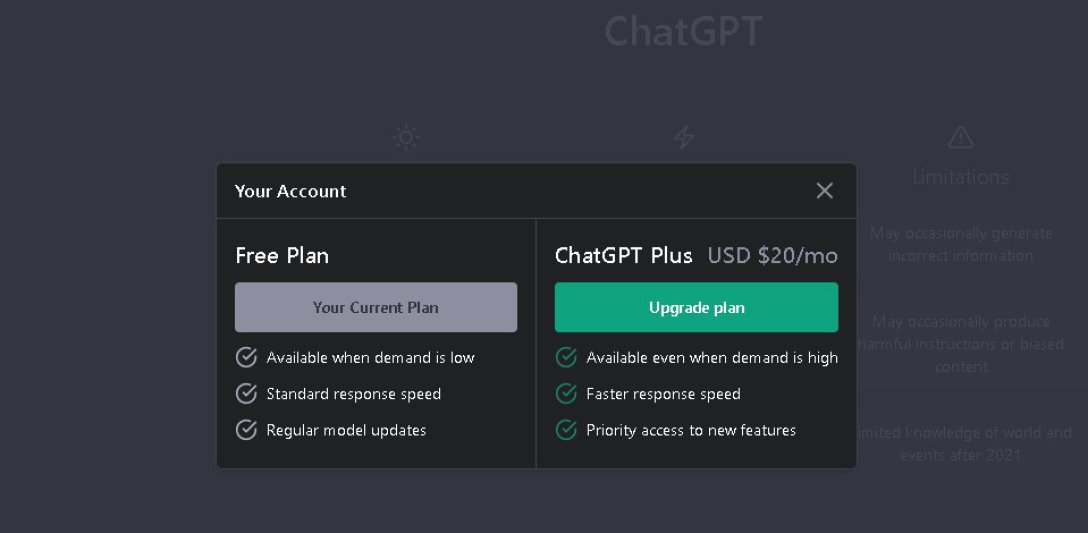Screen dimensions: 1088x533
Task: Close the Your Account dialog
Action: [824, 191]
